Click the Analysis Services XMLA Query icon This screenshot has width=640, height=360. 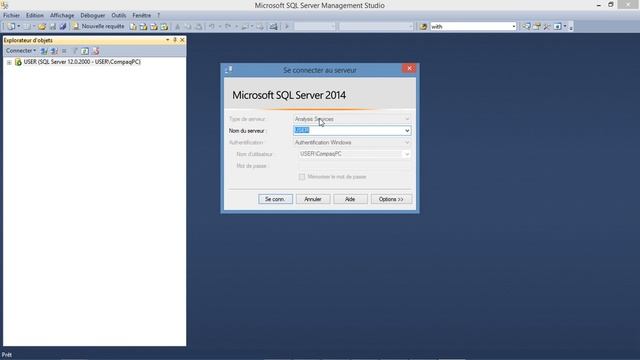pos(164,27)
